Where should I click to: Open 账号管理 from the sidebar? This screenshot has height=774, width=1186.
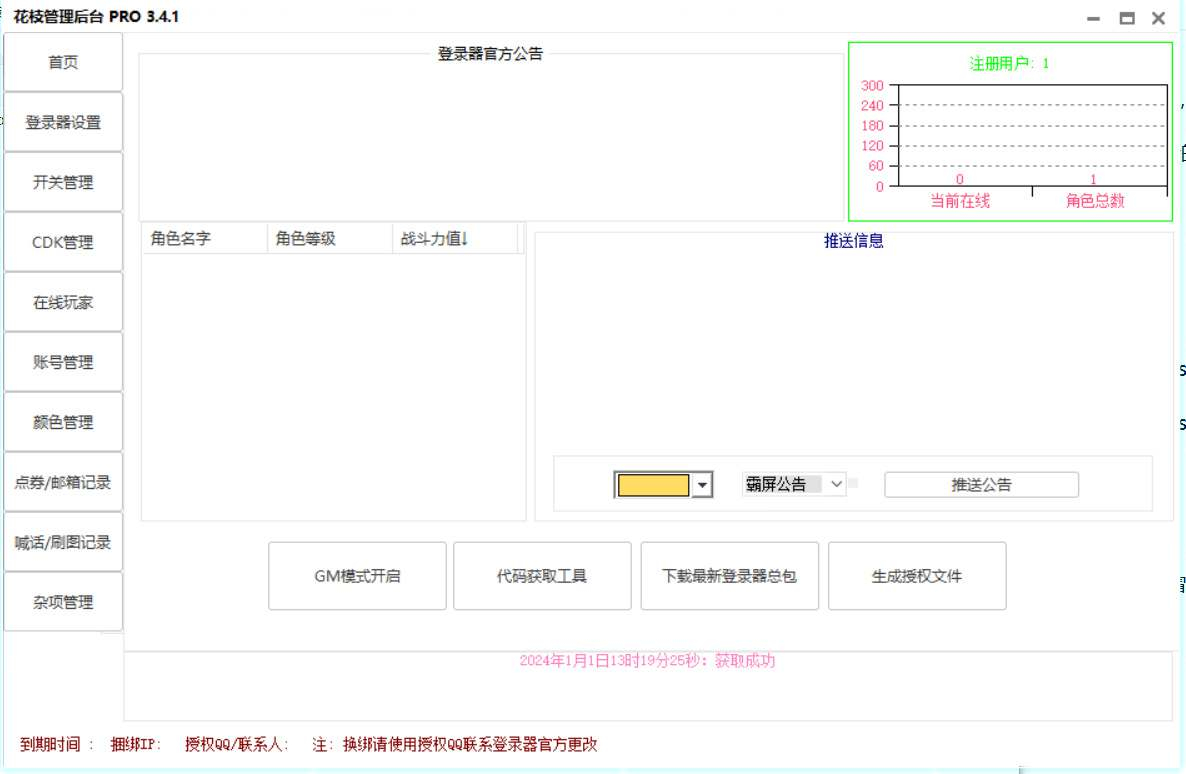[x=63, y=362]
